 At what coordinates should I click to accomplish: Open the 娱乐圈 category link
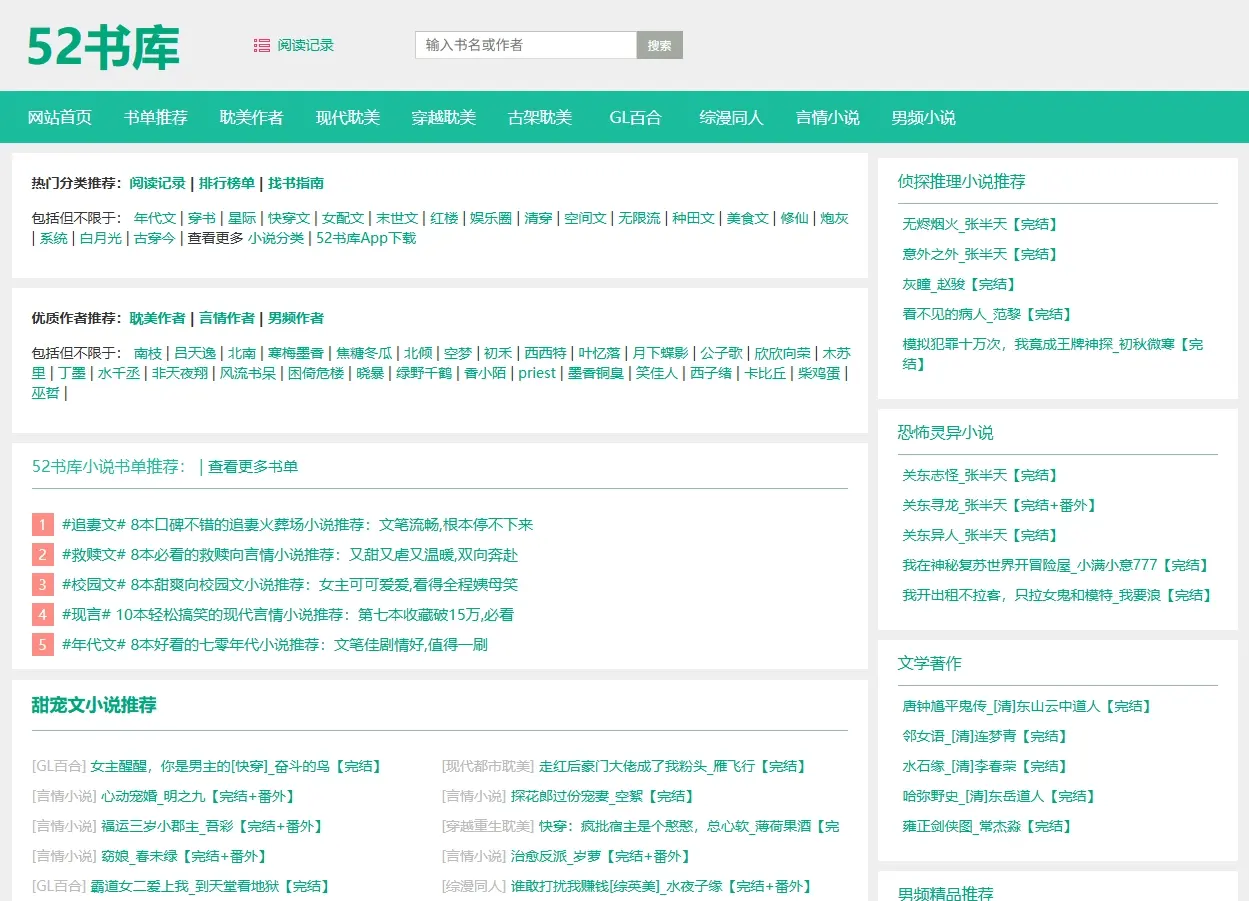(x=491, y=218)
